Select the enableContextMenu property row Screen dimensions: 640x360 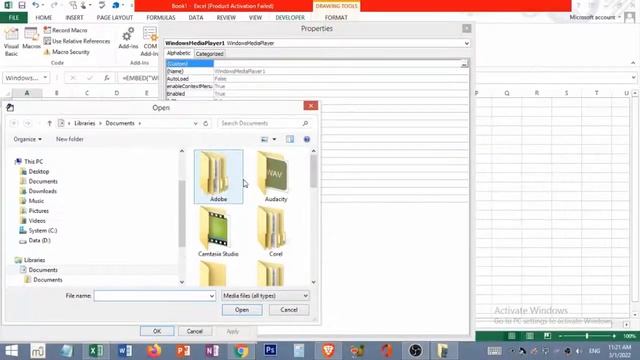click(316, 86)
